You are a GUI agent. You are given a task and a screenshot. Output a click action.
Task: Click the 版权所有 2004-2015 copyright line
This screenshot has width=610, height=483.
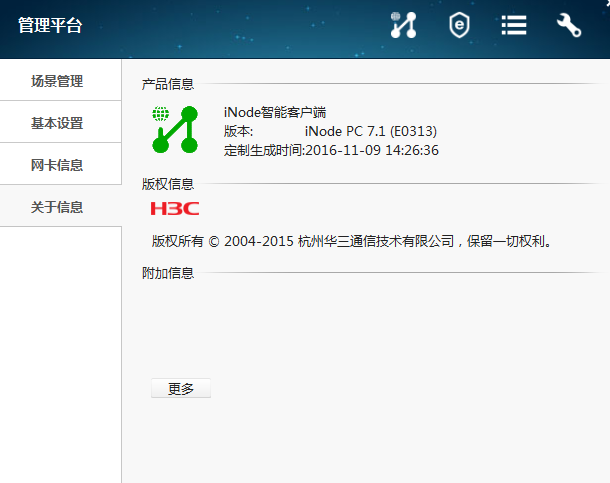pyautogui.click(x=351, y=242)
